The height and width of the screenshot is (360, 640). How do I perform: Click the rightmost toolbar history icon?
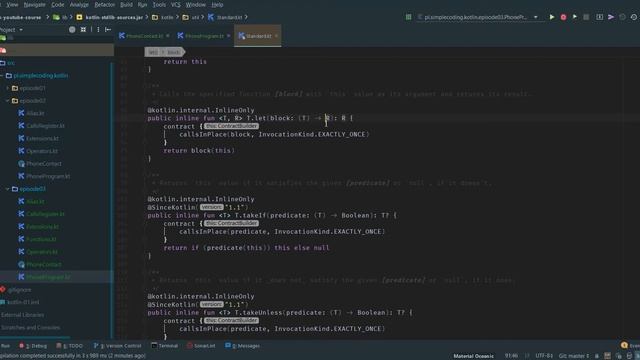[633, 17]
